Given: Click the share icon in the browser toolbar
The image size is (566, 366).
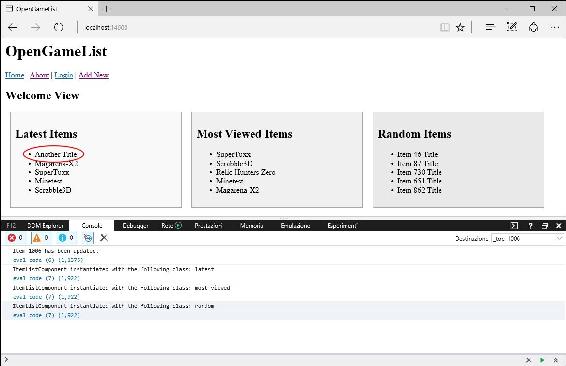Looking at the screenshot, I should pos(533,27).
